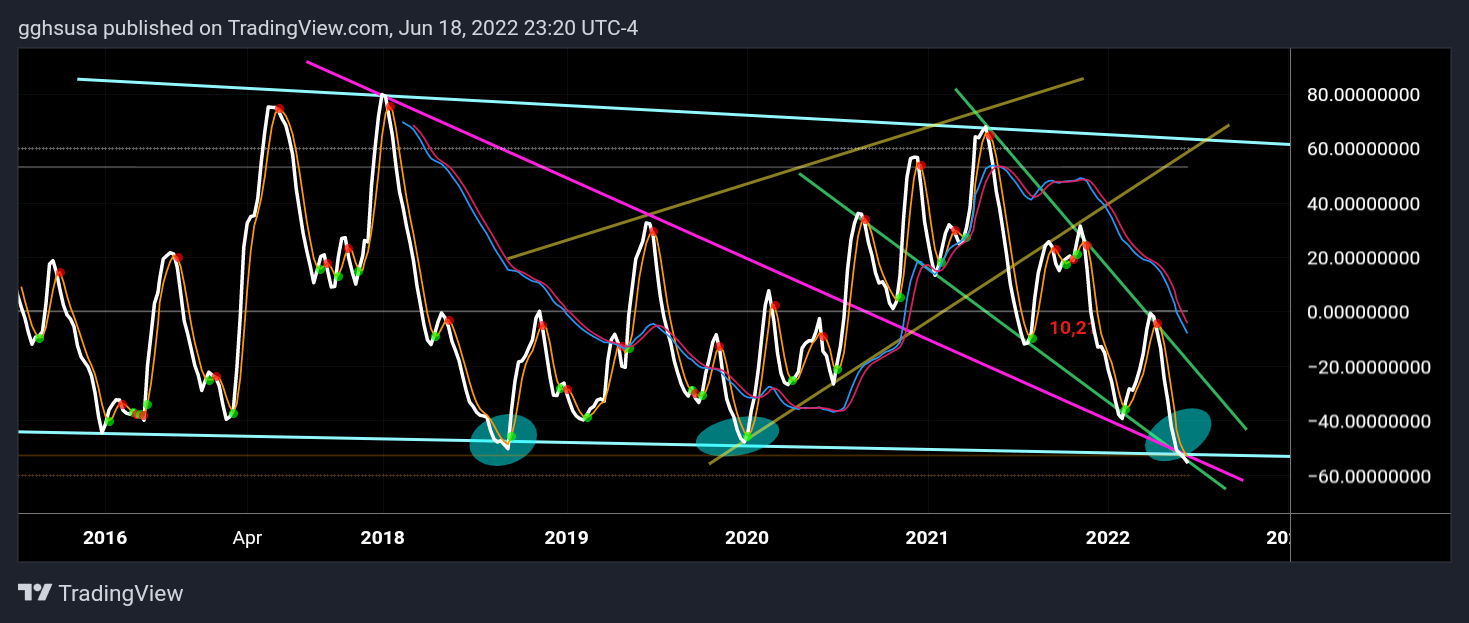Click the 2016 time axis label
This screenshot has width=1469, height=623.
(x=105, y=538)
